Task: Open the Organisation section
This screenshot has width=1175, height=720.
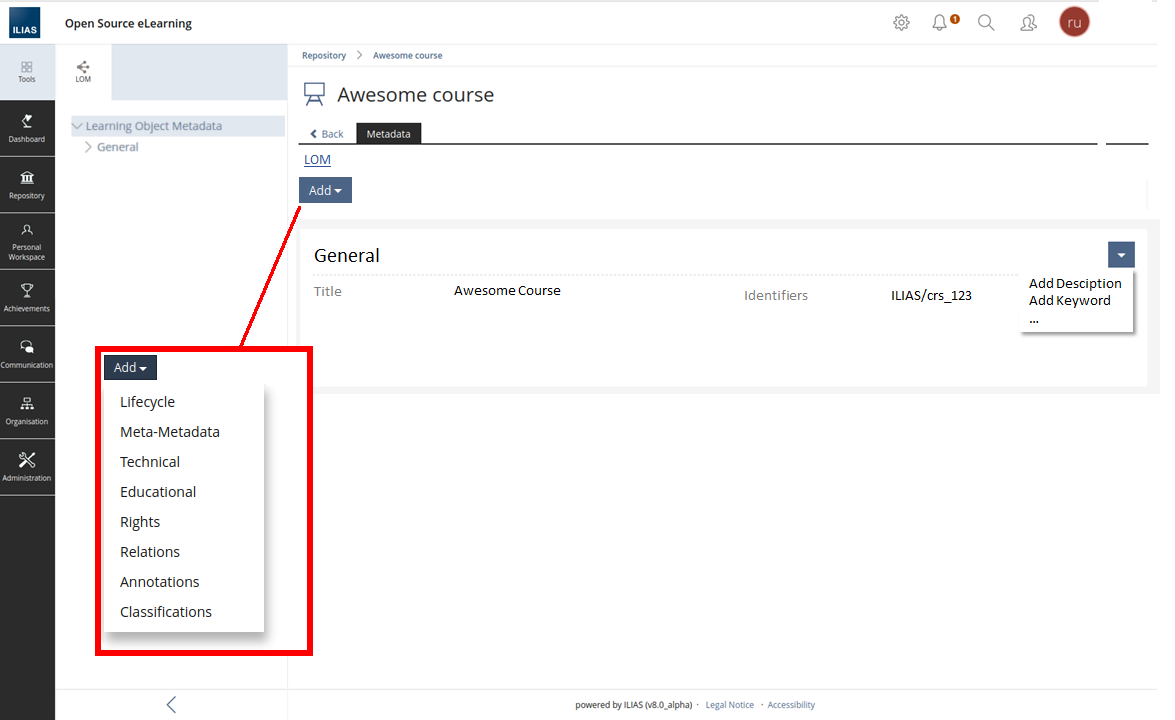Action: tap(27, 411)
